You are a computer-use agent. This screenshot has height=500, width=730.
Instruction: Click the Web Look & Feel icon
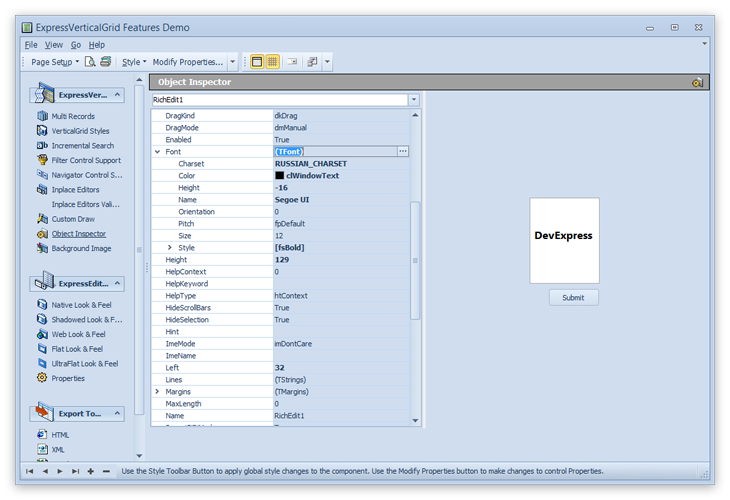point(42,334)
